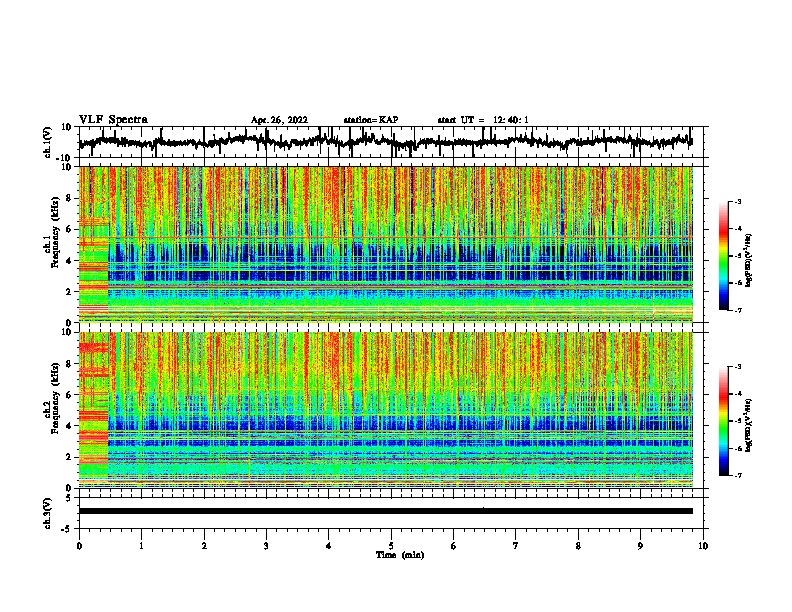Click time axis tick label "10" at right end
This screenshot has height=612, width=792.
click(x=703, y=546)
